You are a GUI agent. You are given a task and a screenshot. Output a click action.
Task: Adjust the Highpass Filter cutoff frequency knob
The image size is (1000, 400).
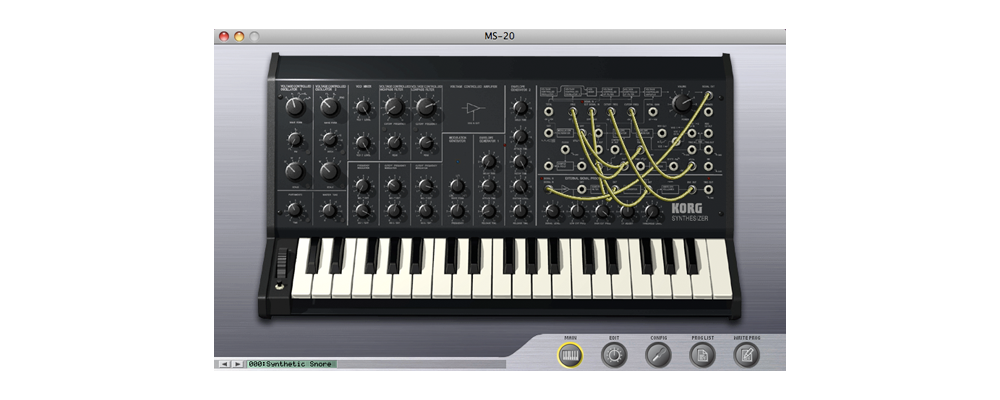tap(394, 107)
